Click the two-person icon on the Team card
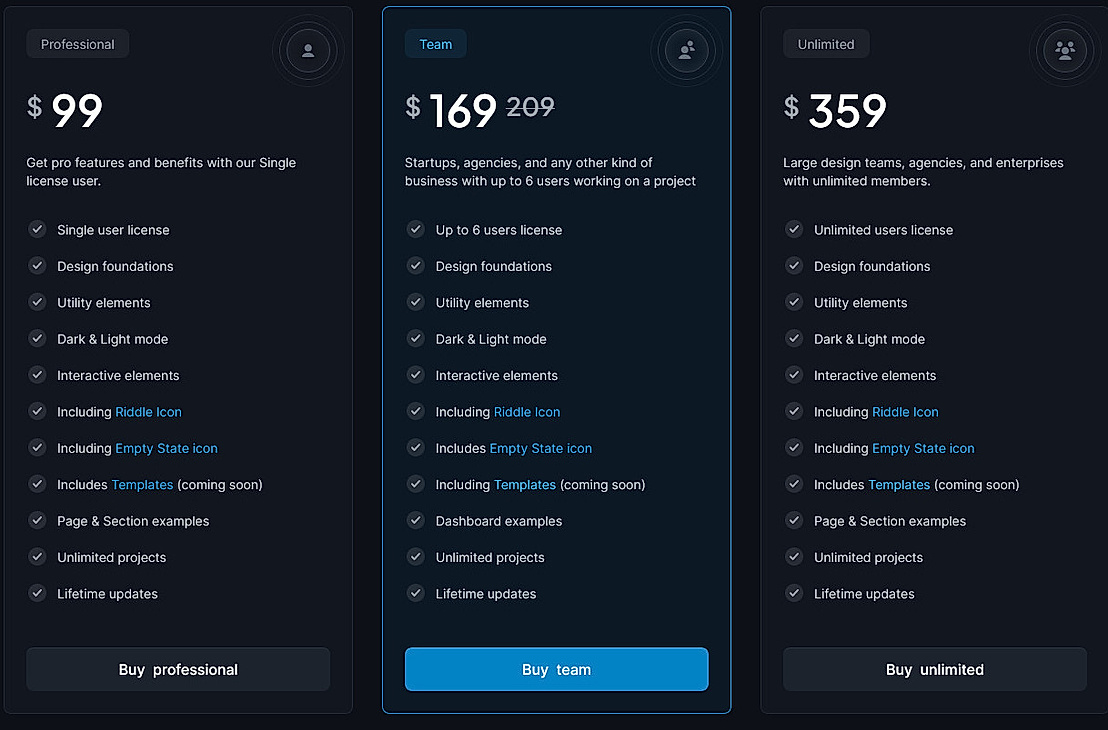 [686, 51]
